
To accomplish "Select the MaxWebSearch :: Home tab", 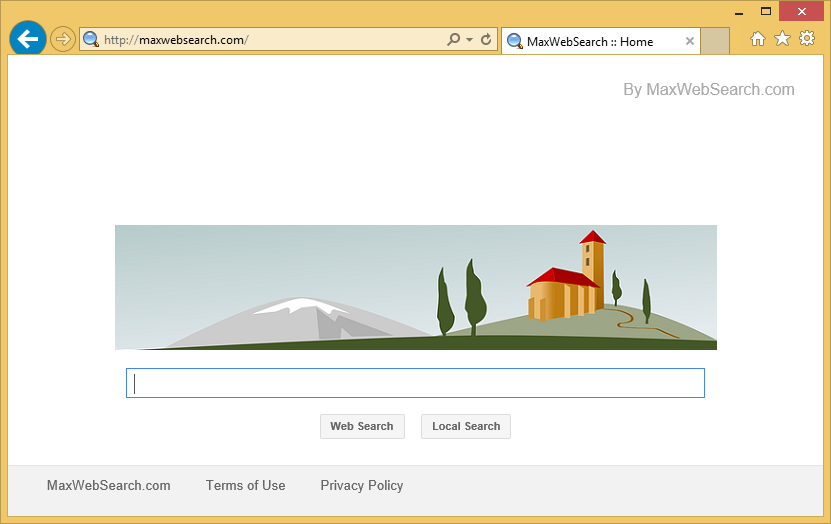I will click(590, 41).
